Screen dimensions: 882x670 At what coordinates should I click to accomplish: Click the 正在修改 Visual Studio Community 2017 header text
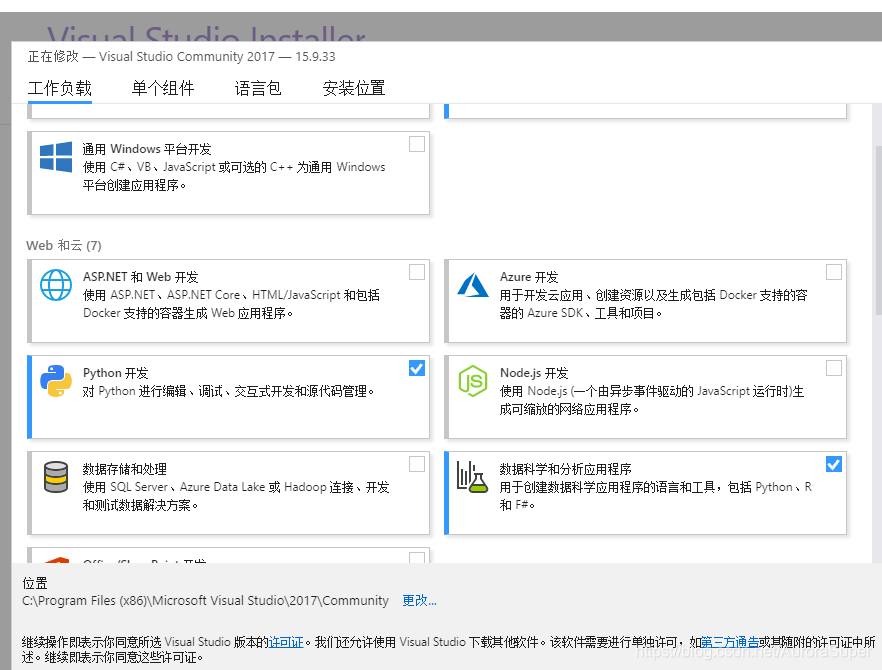click(181, 57)
